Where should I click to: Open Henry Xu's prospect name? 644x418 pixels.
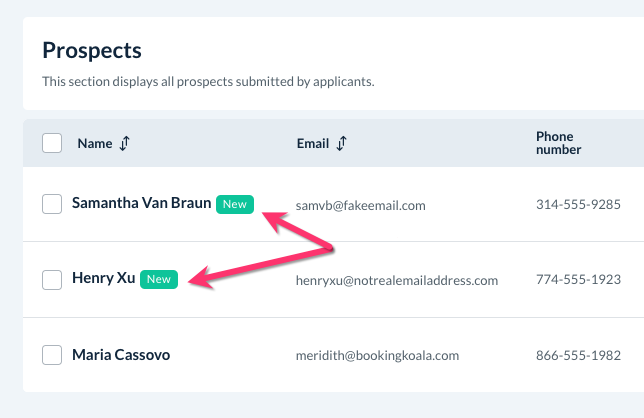[103, 279]
